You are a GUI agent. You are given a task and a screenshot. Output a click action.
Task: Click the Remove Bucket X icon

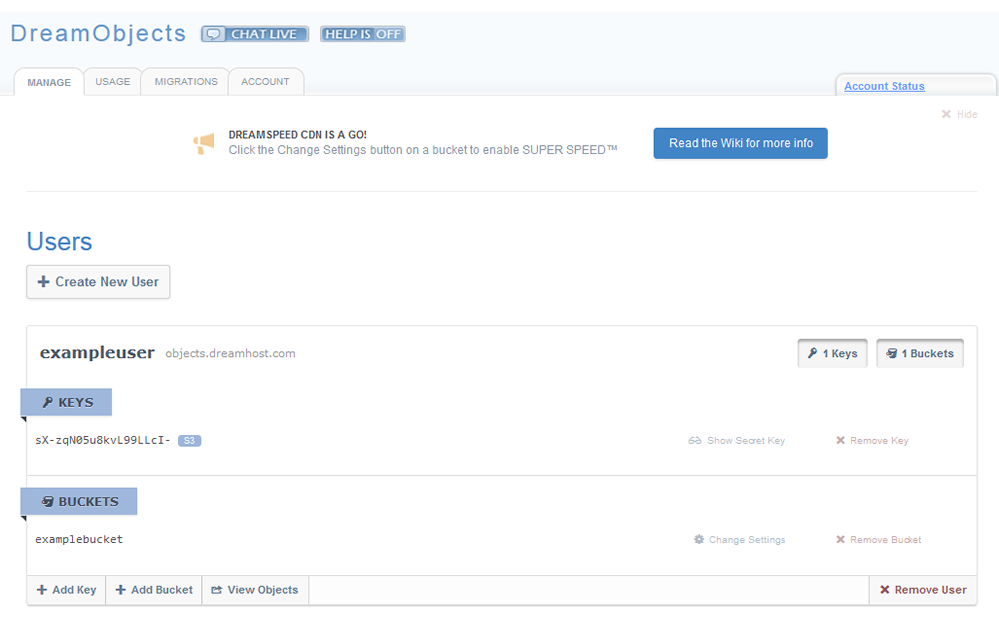click(841, 540)
